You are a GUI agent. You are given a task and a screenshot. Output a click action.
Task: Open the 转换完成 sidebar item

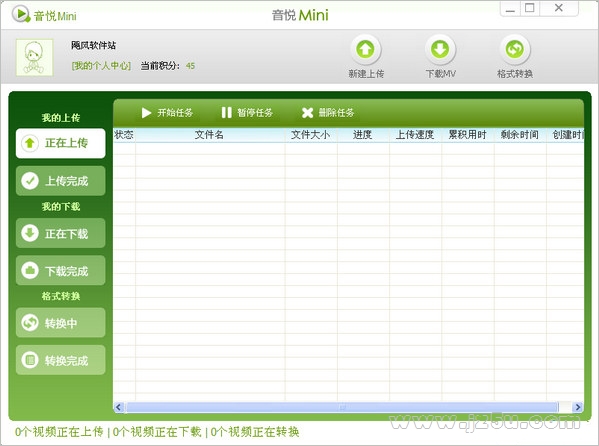[x=60, y=360]
